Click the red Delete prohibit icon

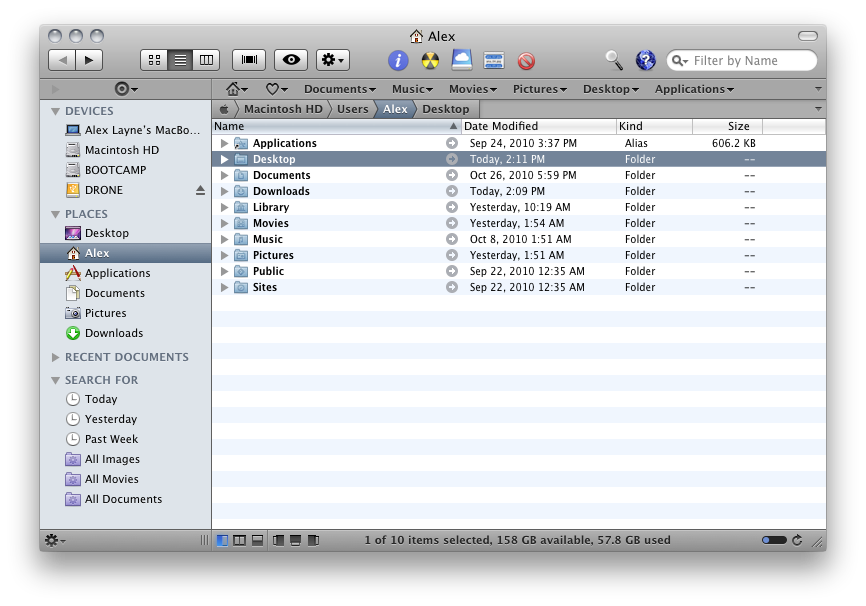526,61
